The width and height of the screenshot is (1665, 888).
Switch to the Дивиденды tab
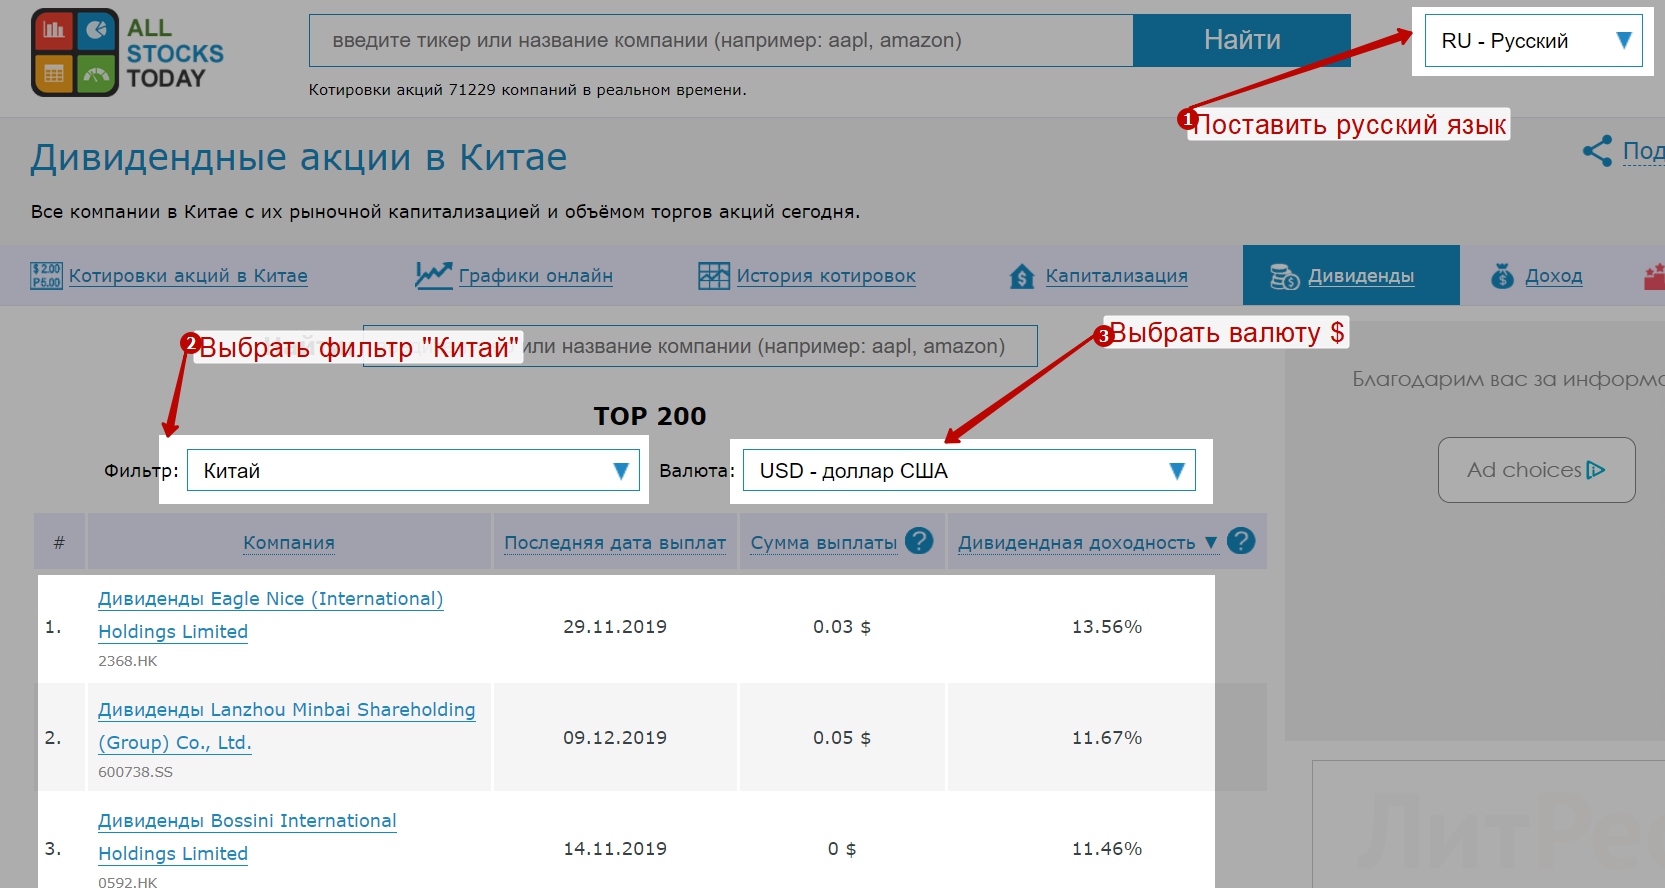point(1351,276)
